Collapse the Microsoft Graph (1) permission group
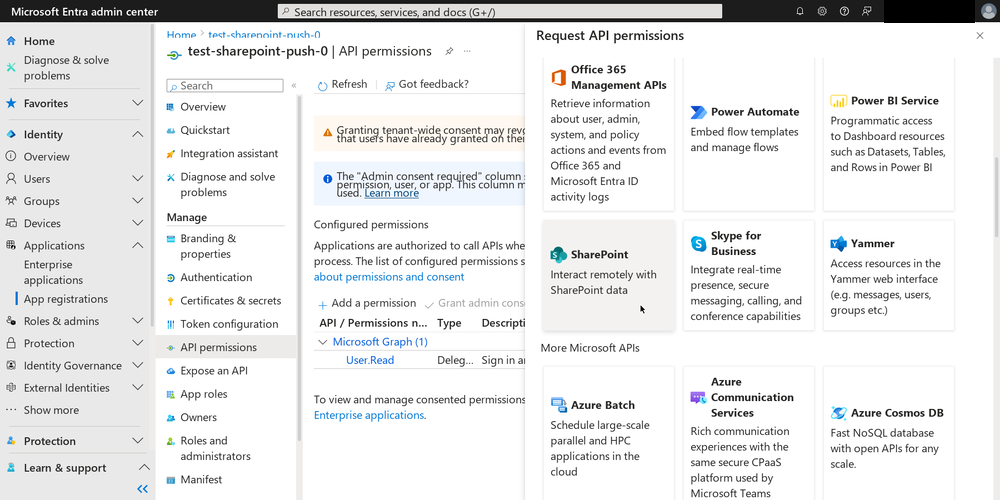This screenshot has height=500, width=1000. tap(323, 342)
